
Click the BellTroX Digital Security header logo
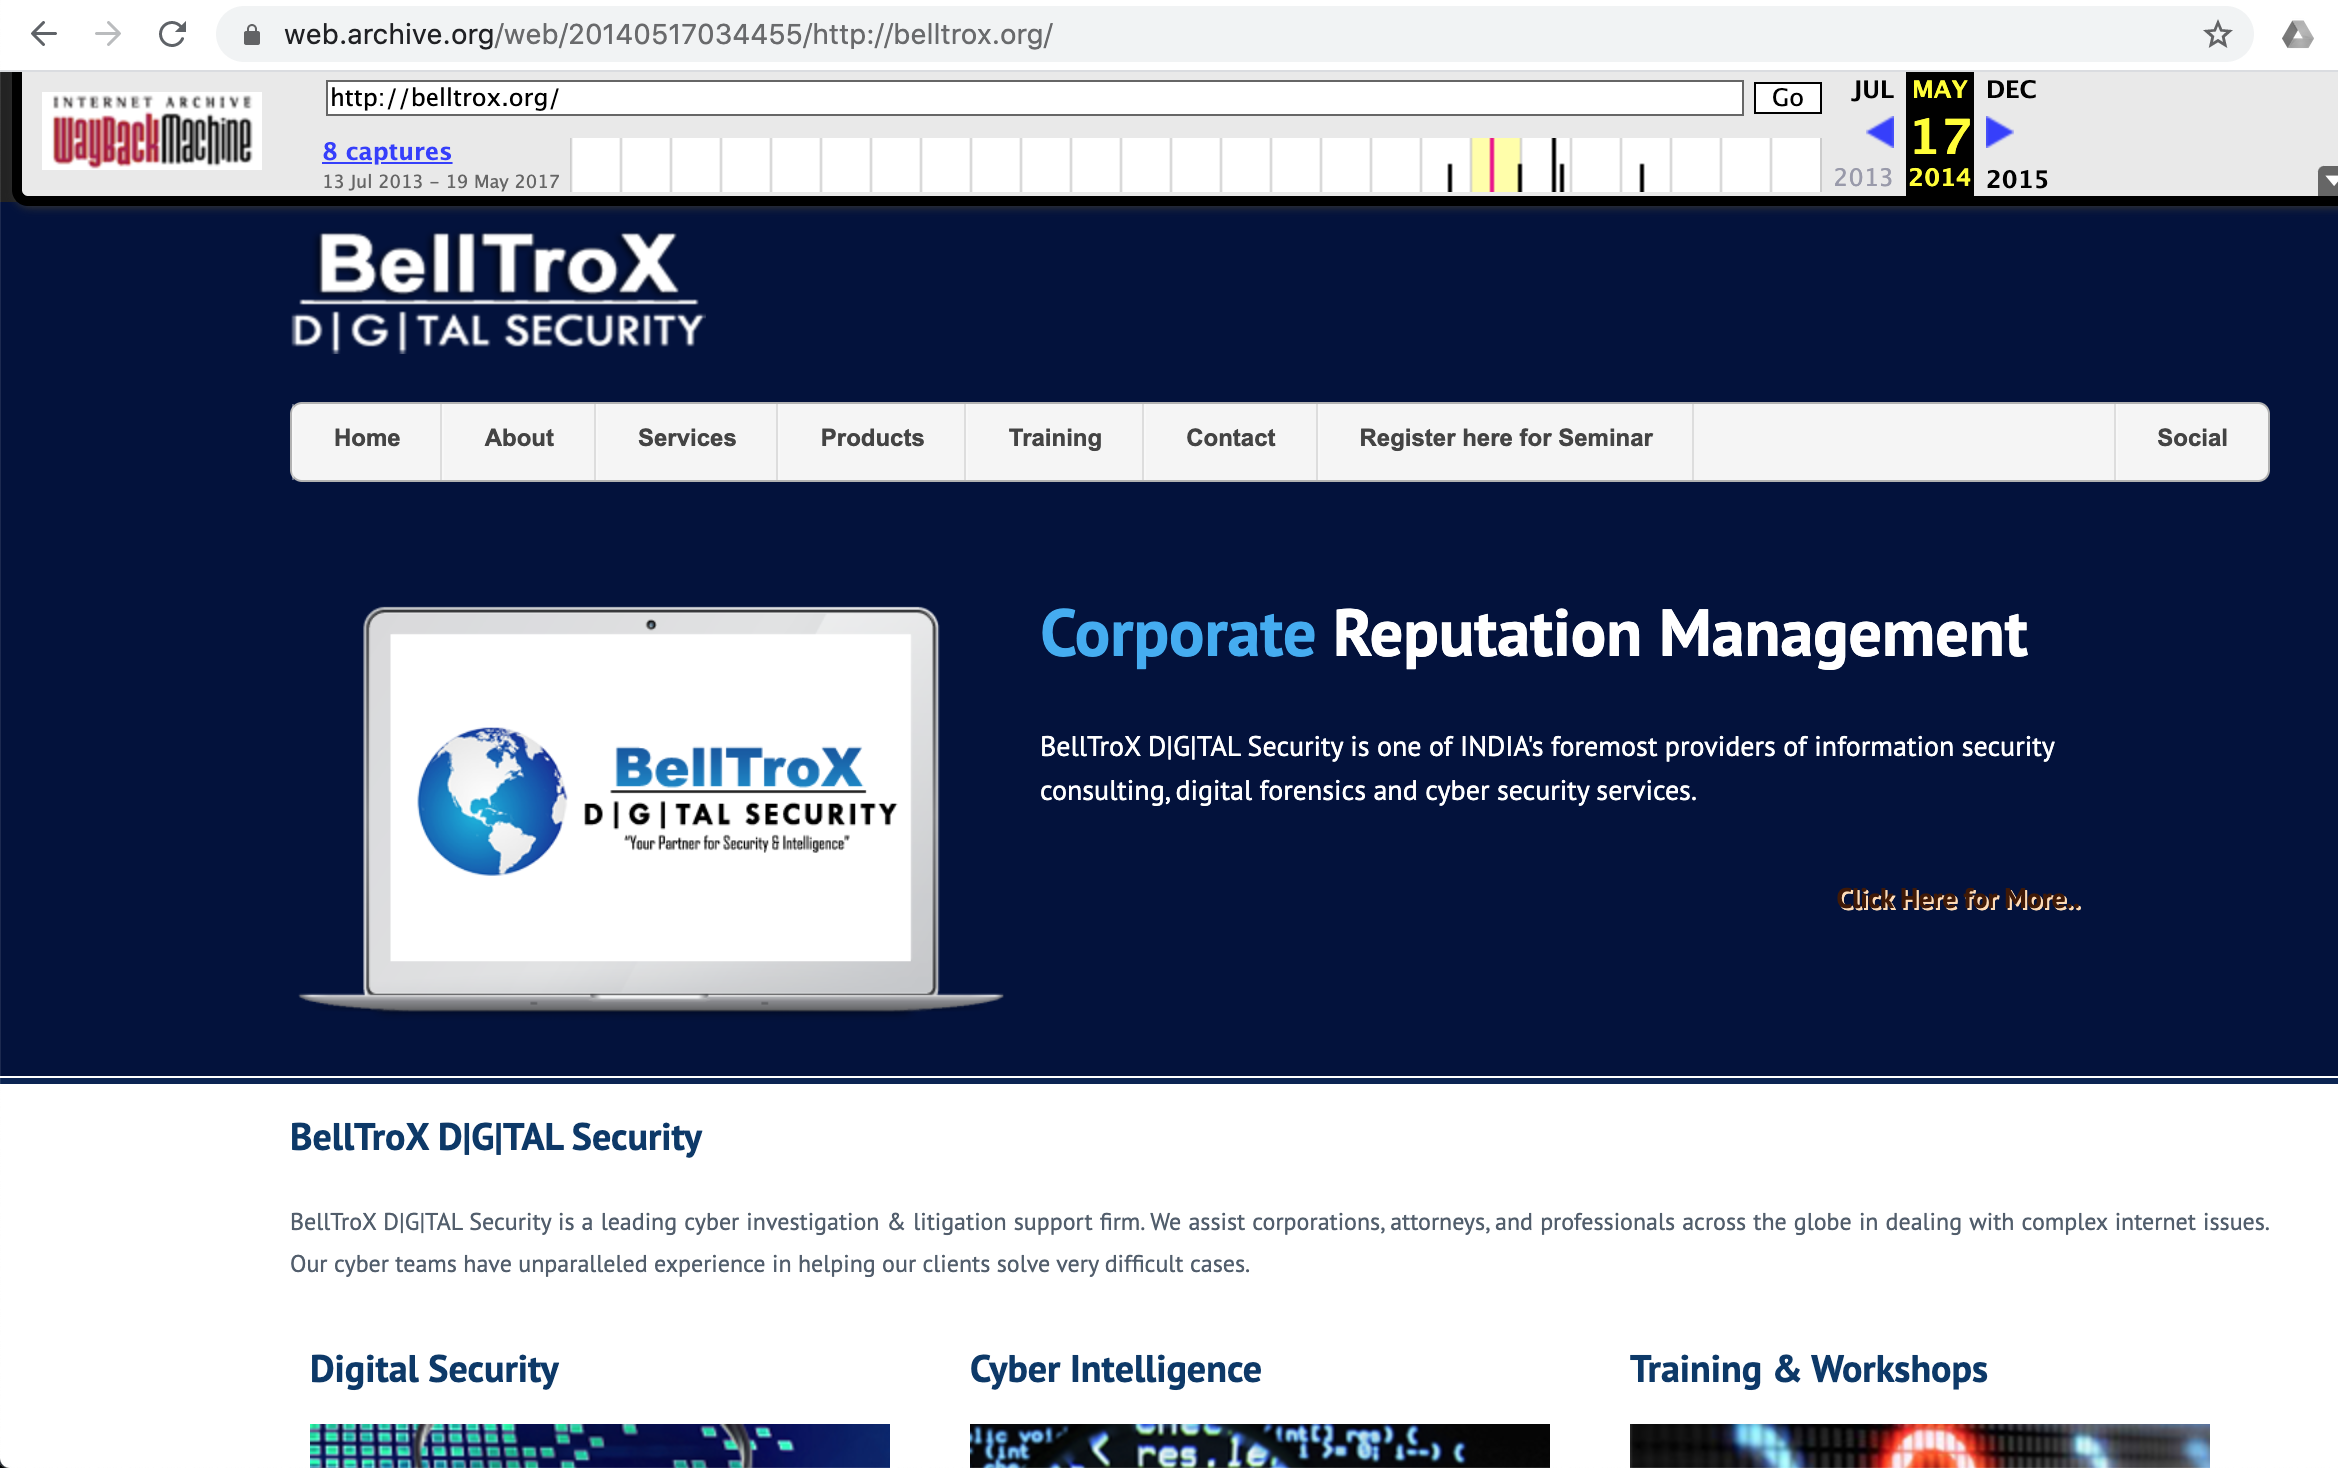[497, 290]
